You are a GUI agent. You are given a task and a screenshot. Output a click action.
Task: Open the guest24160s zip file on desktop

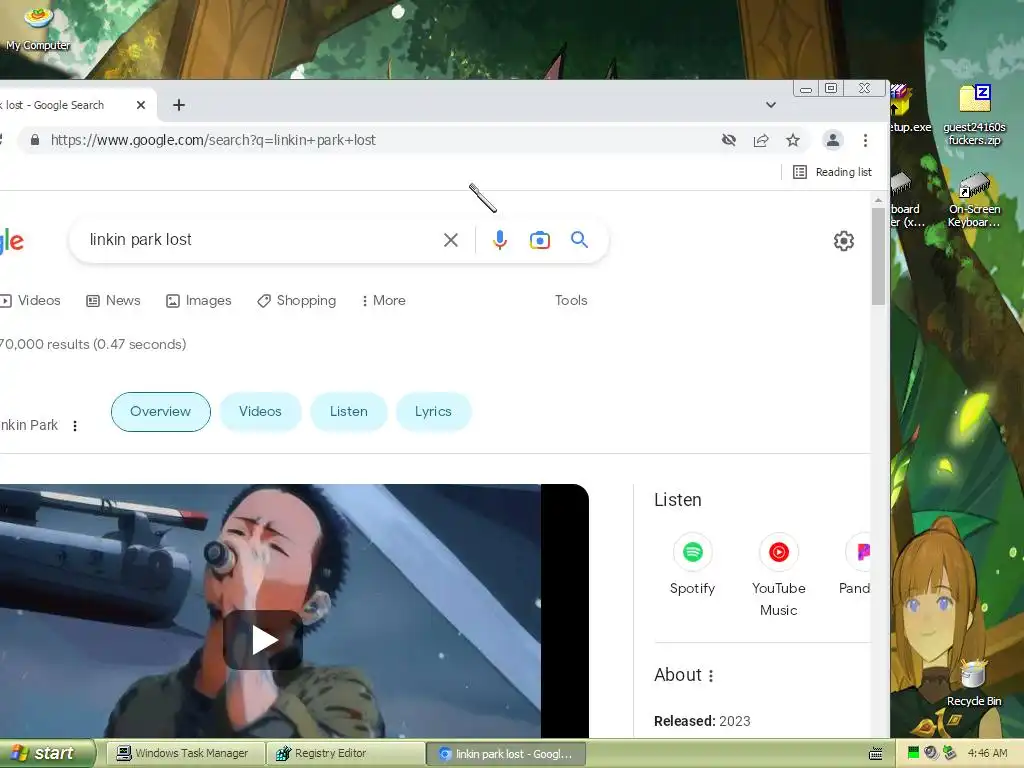click(x=974, y=115)
